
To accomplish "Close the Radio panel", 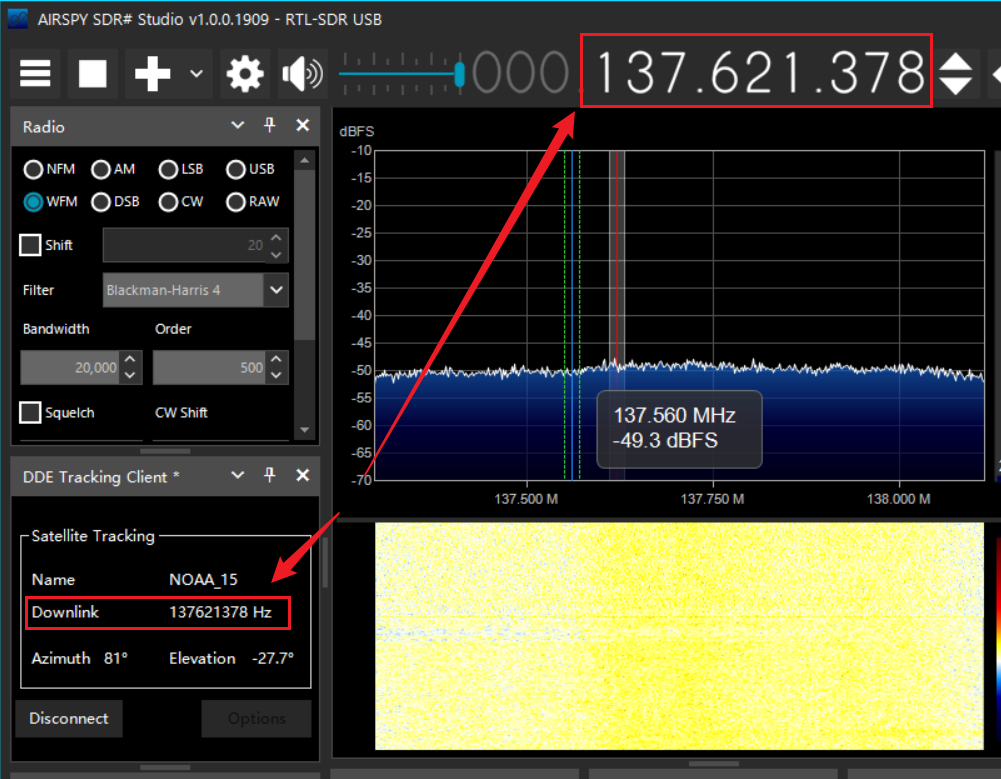I will [302, 126].
